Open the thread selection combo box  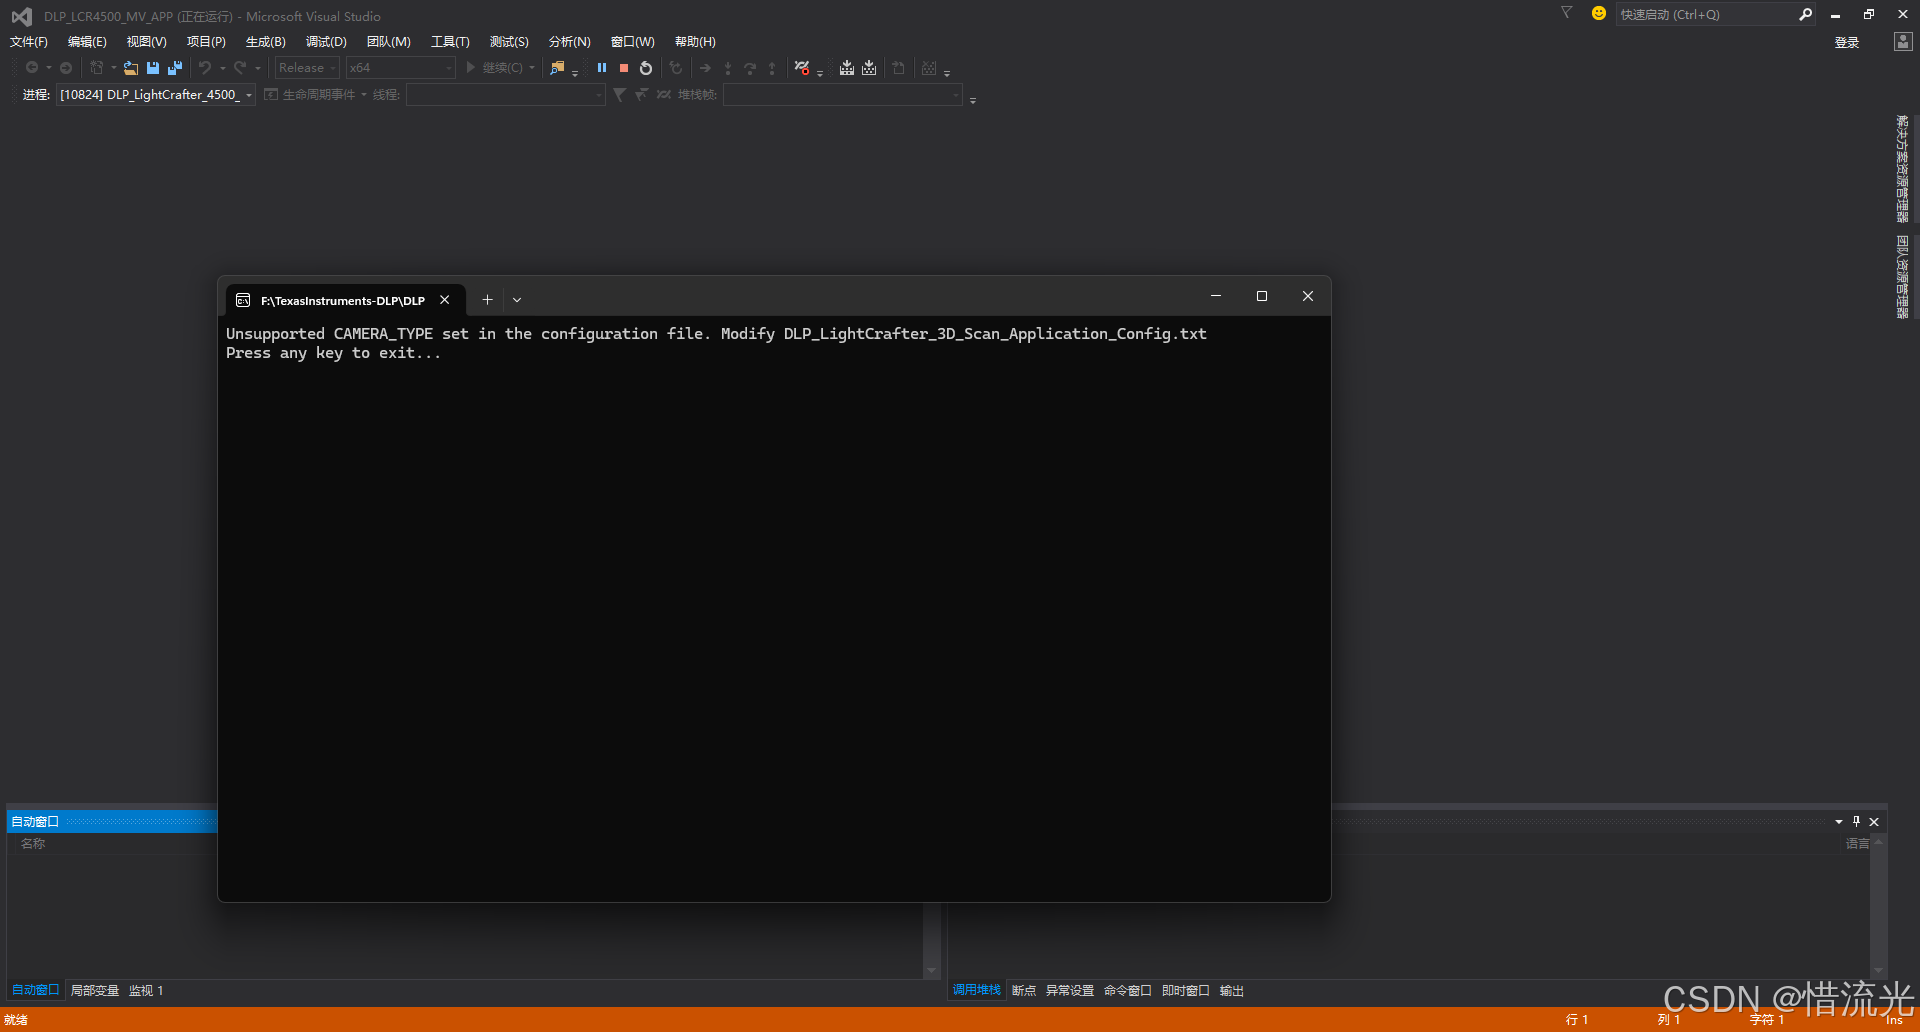[x=505, y=95]
